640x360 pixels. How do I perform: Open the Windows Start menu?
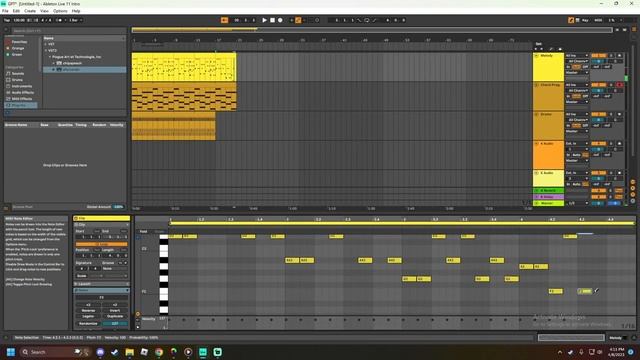point(11,352)
